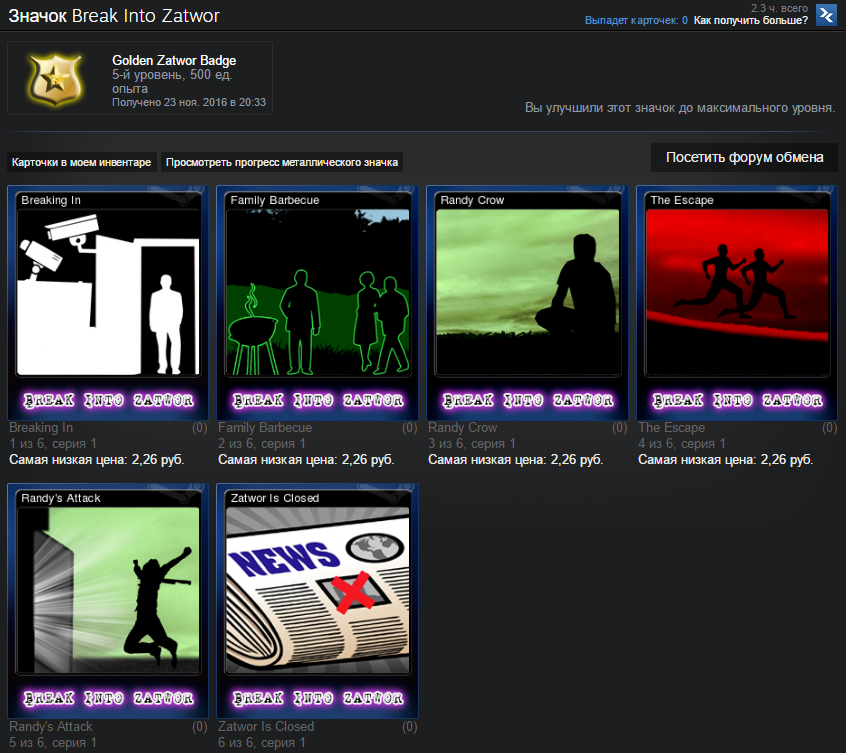Click the Golden Zatwor Badge icon
Screen dimensions: 846x753
tap(56, 79)
